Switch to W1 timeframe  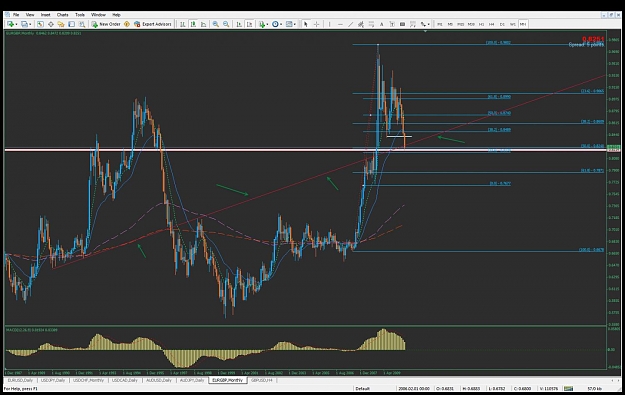click(513, 24)
